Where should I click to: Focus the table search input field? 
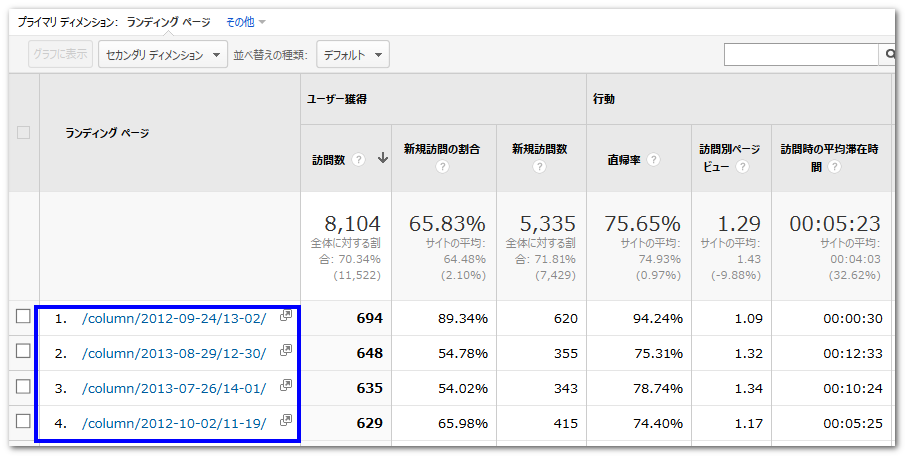(x=800, y=54)
